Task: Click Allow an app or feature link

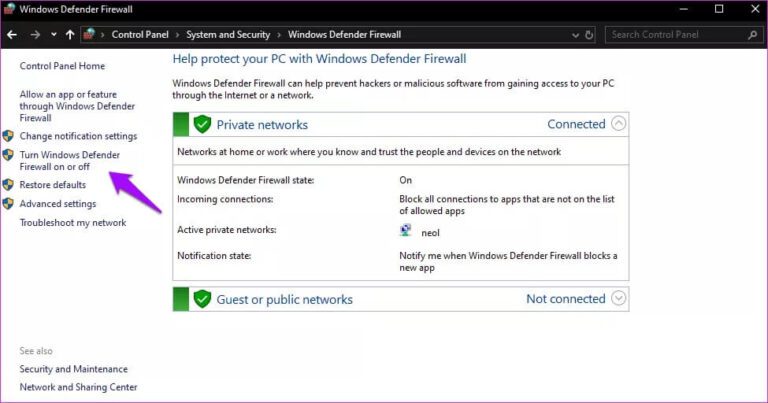Action: [76, 105]
